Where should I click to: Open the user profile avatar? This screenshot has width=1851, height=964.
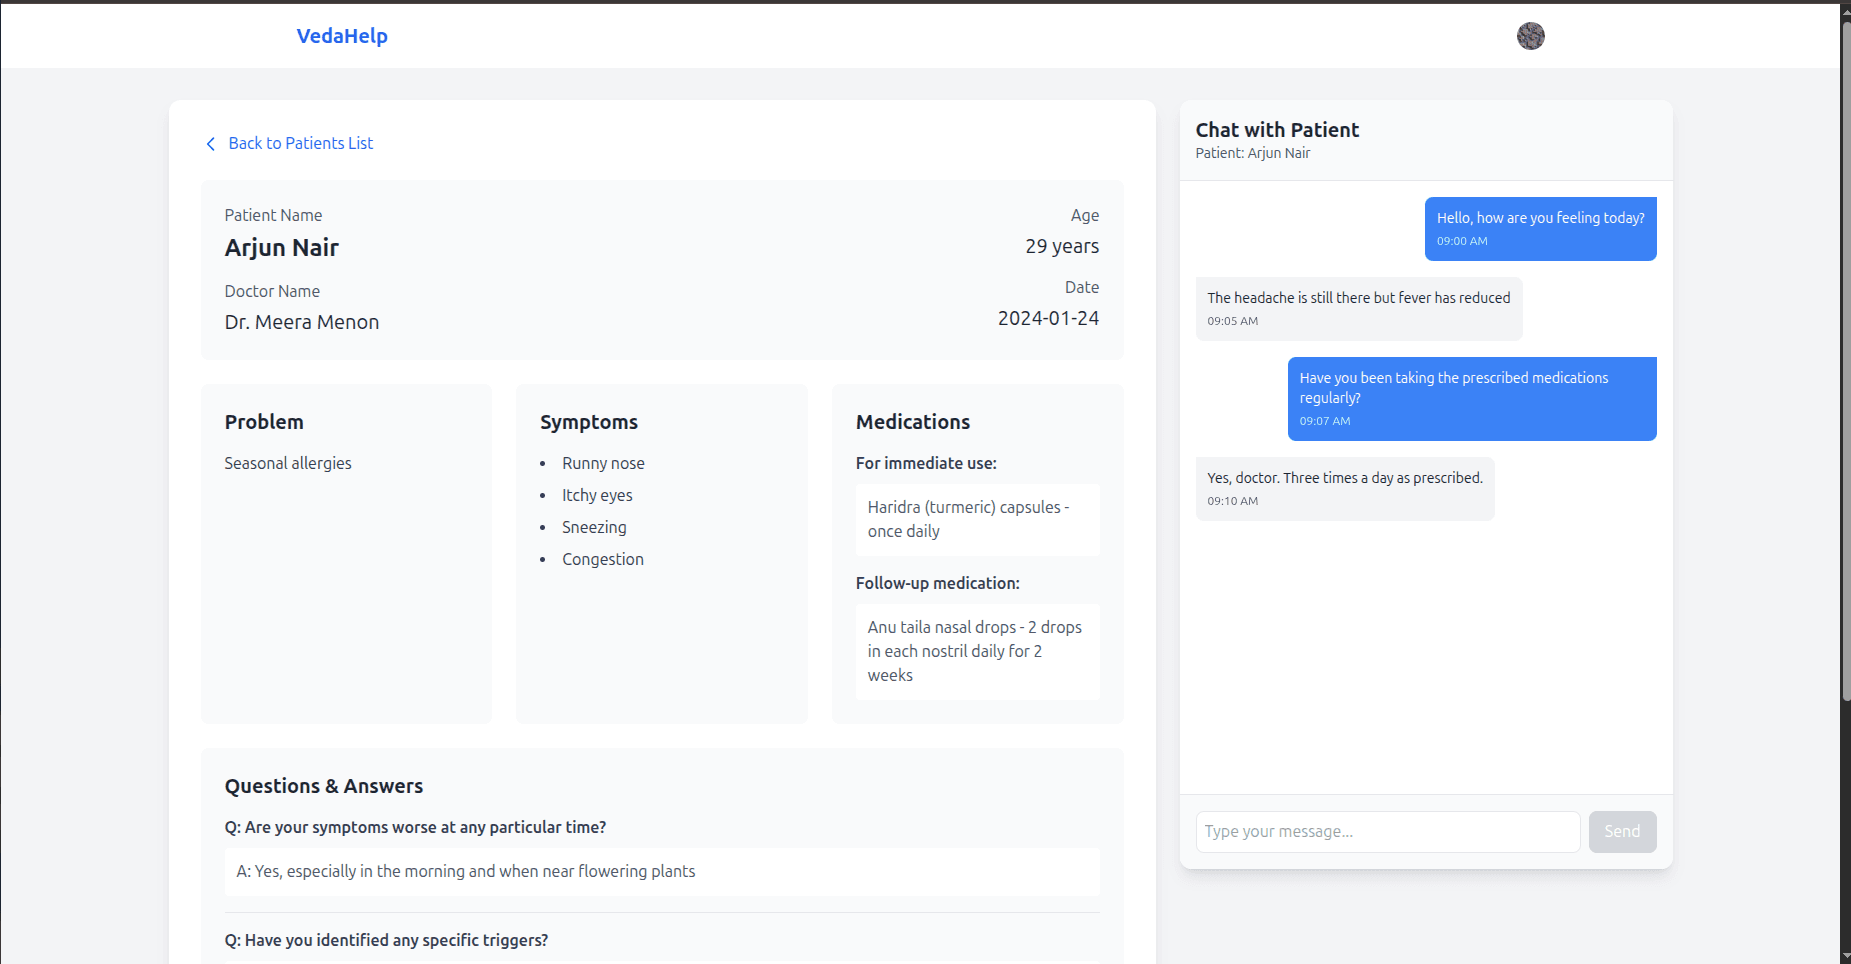[1530, 36]
